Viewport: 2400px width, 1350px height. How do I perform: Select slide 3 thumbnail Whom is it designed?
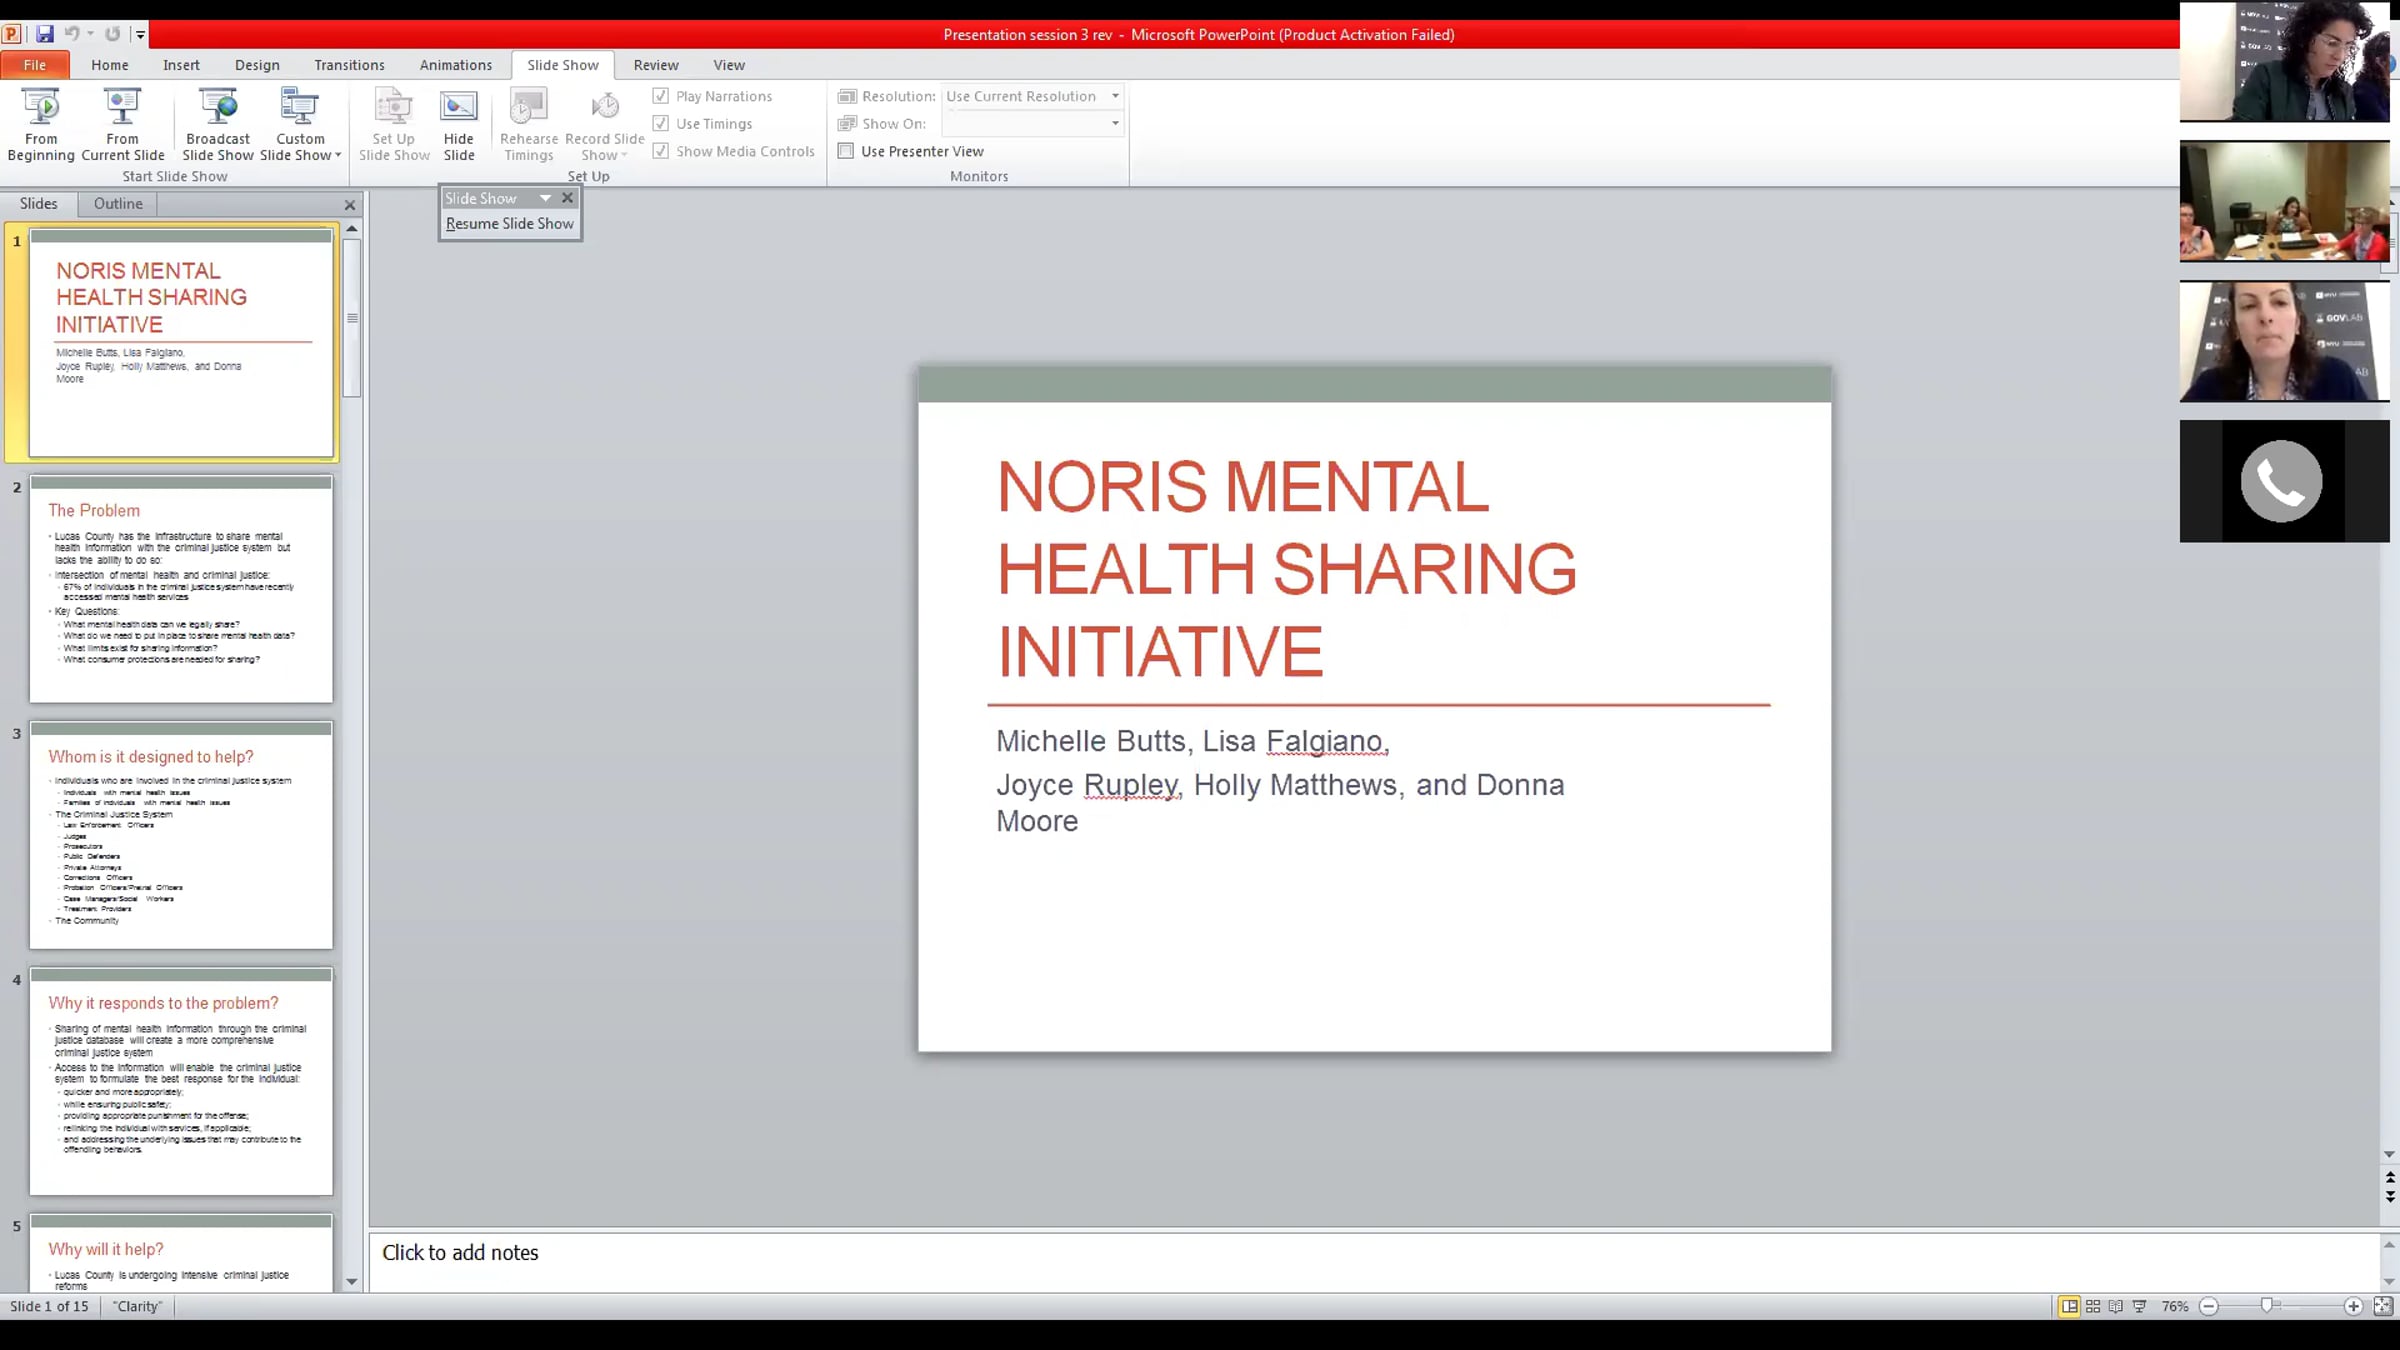181,834
